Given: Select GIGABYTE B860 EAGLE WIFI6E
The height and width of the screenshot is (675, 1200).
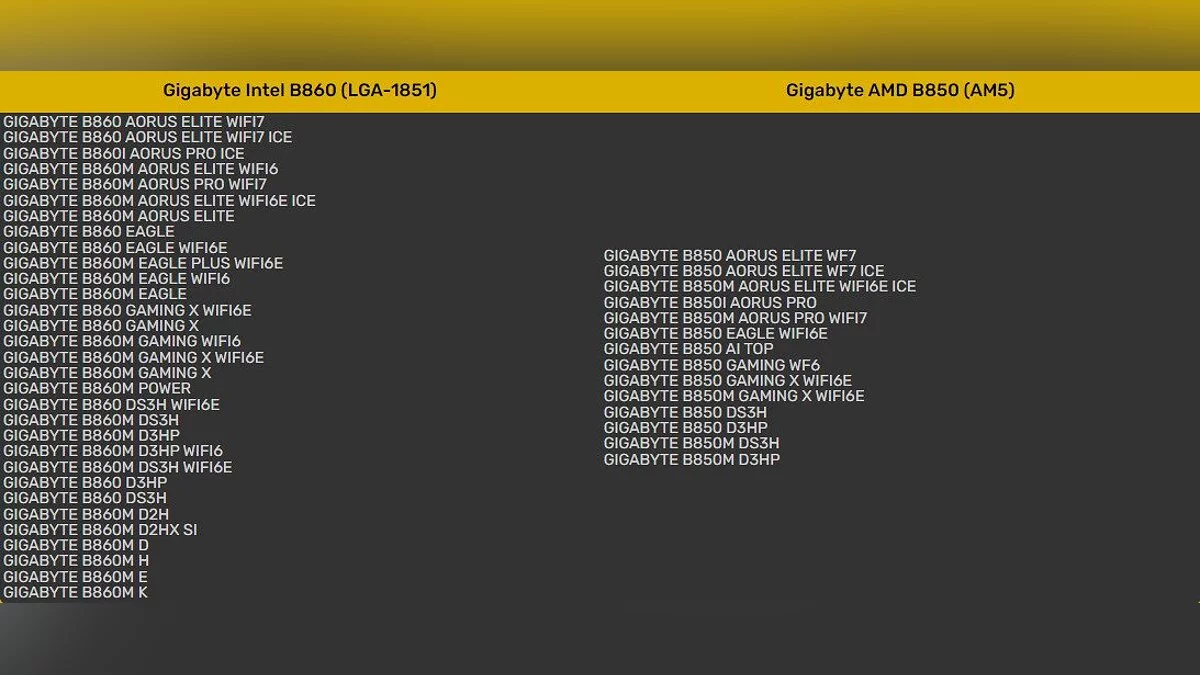Looking at the screenshot, I should coord(115,247).
